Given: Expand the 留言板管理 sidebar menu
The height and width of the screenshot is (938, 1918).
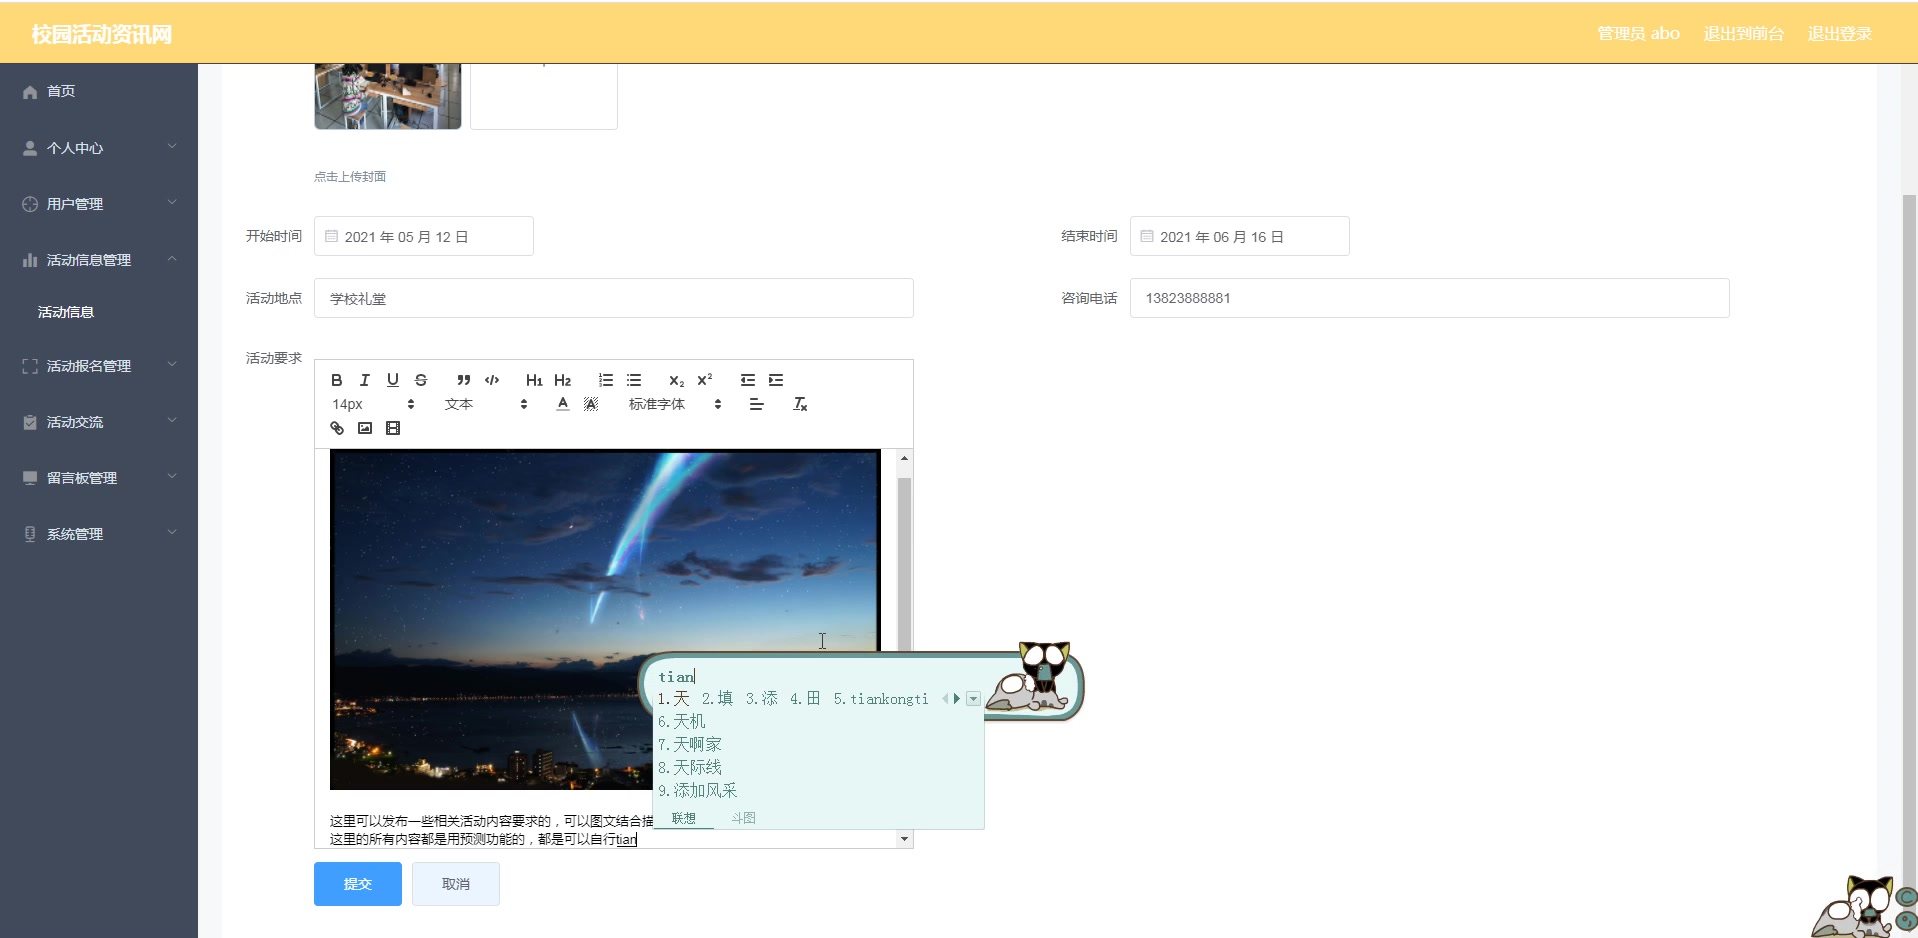Looking at the screenshot, I should pos(99,478).
